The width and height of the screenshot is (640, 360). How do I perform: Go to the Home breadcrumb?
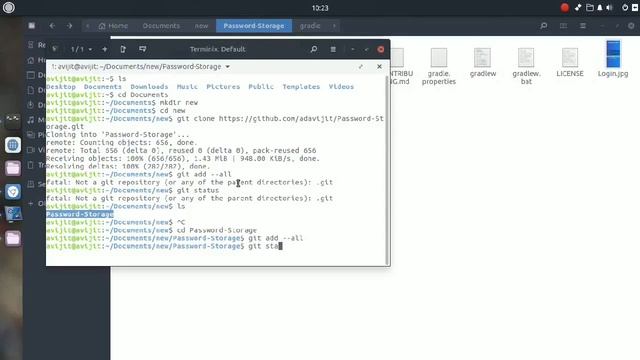point(113,26)
